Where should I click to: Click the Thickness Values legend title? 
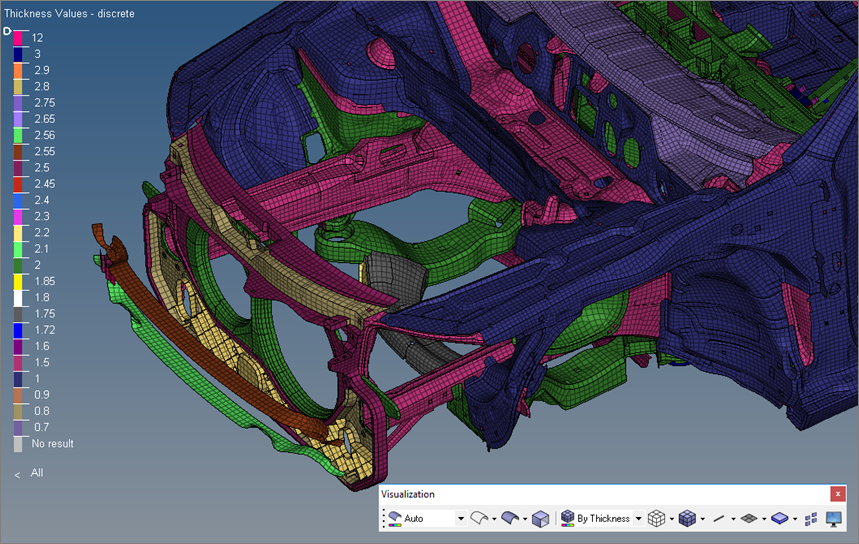click(69, 14)
